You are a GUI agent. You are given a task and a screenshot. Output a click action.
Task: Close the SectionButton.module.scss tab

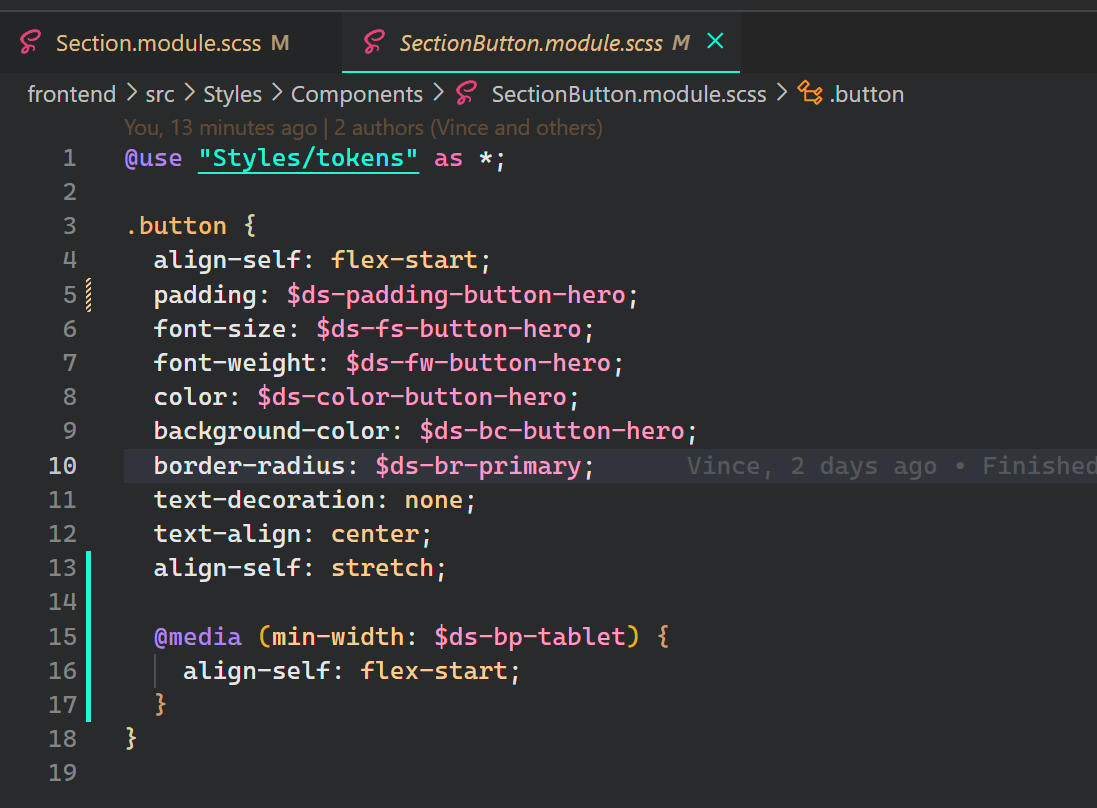pyautogui.click(x=715, y=41)
